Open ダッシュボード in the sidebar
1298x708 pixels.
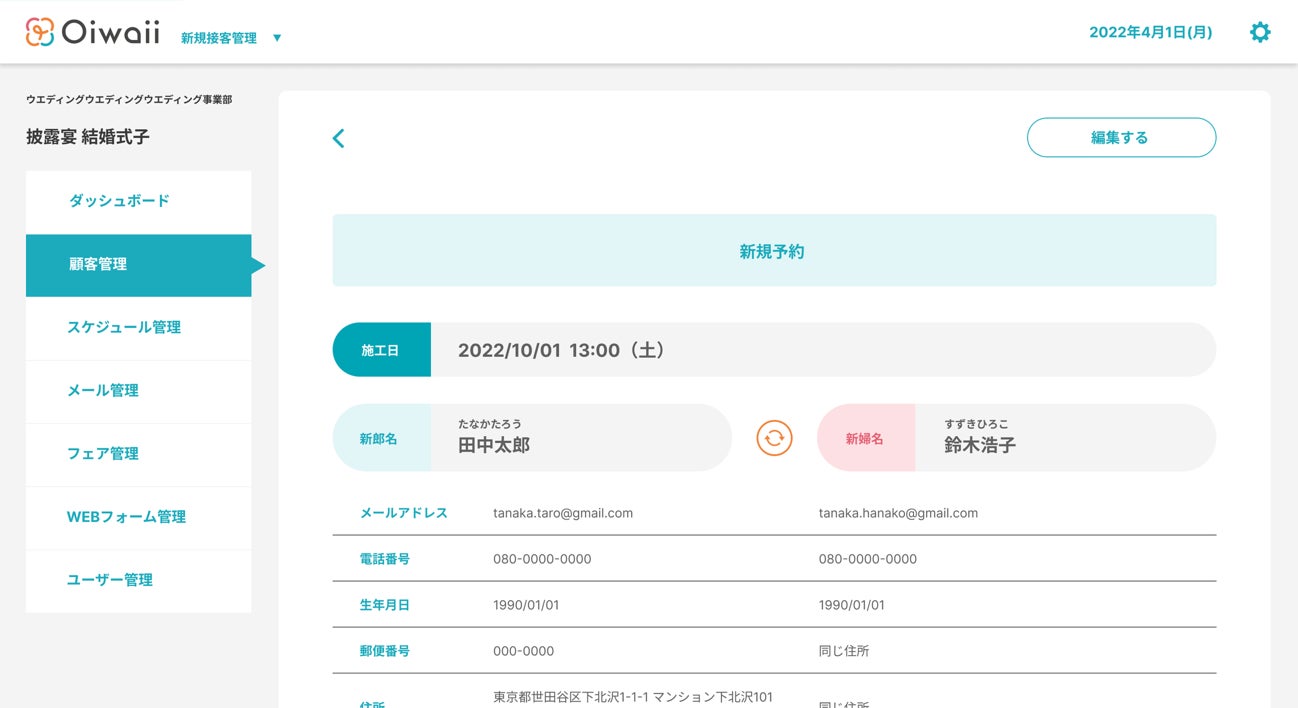tap(119, 201)
